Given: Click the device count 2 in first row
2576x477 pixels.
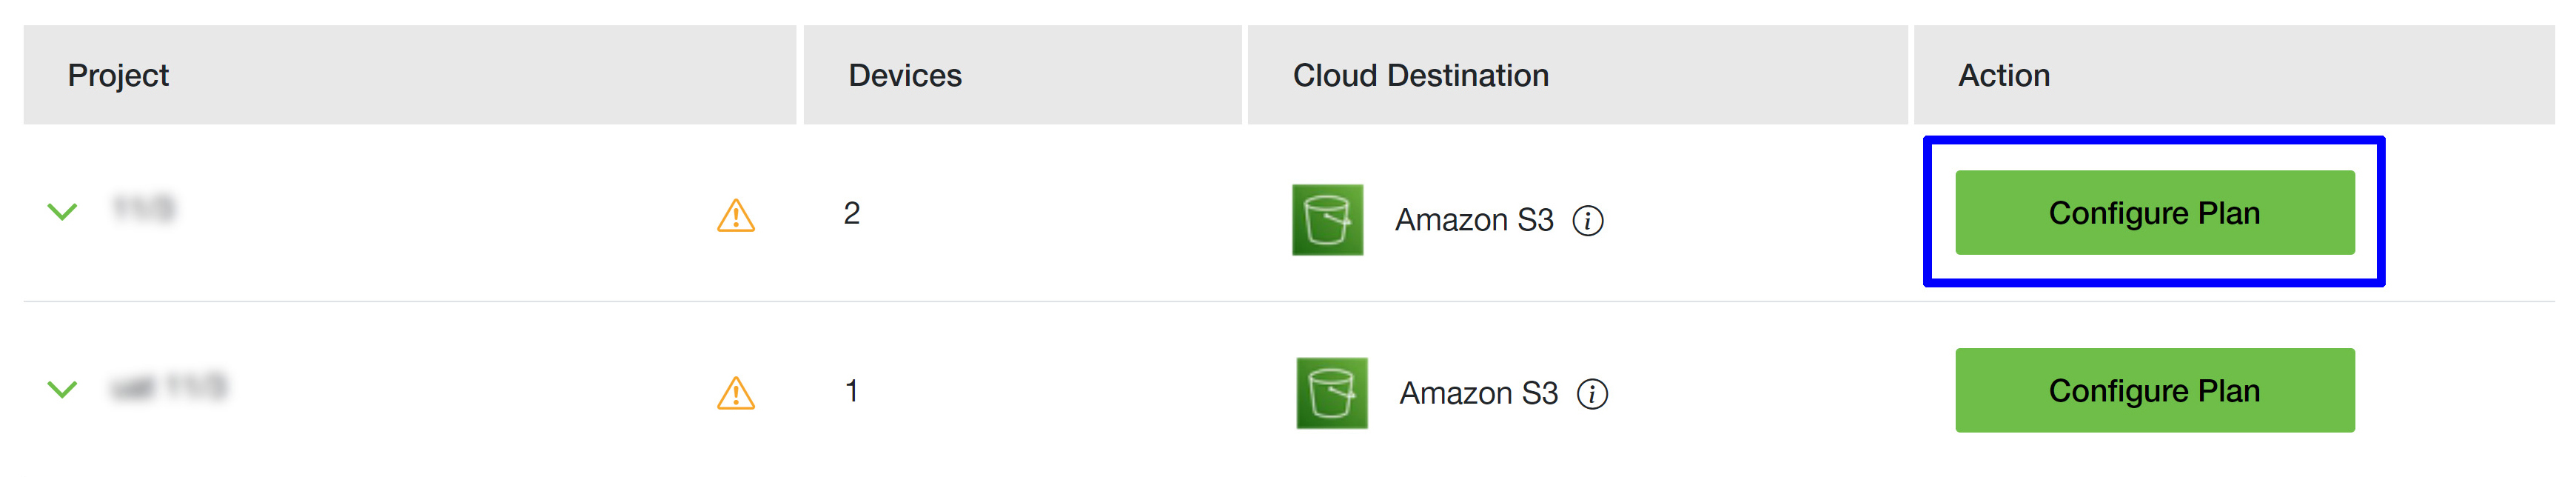Looking at the screenshot, I should pos(852,213).
